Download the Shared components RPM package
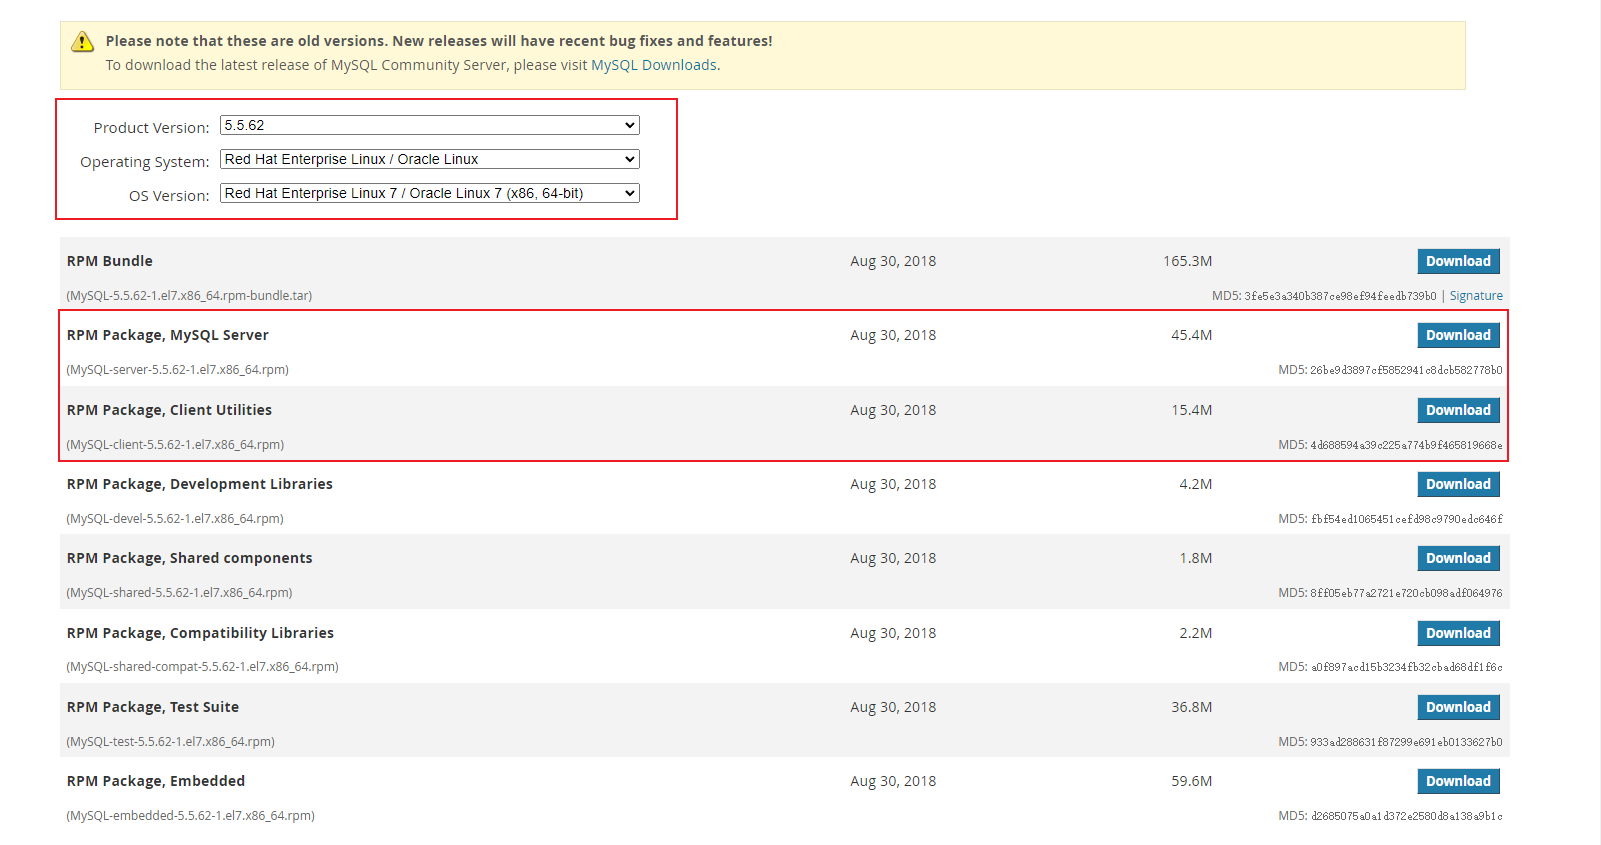 [1458, 558]
